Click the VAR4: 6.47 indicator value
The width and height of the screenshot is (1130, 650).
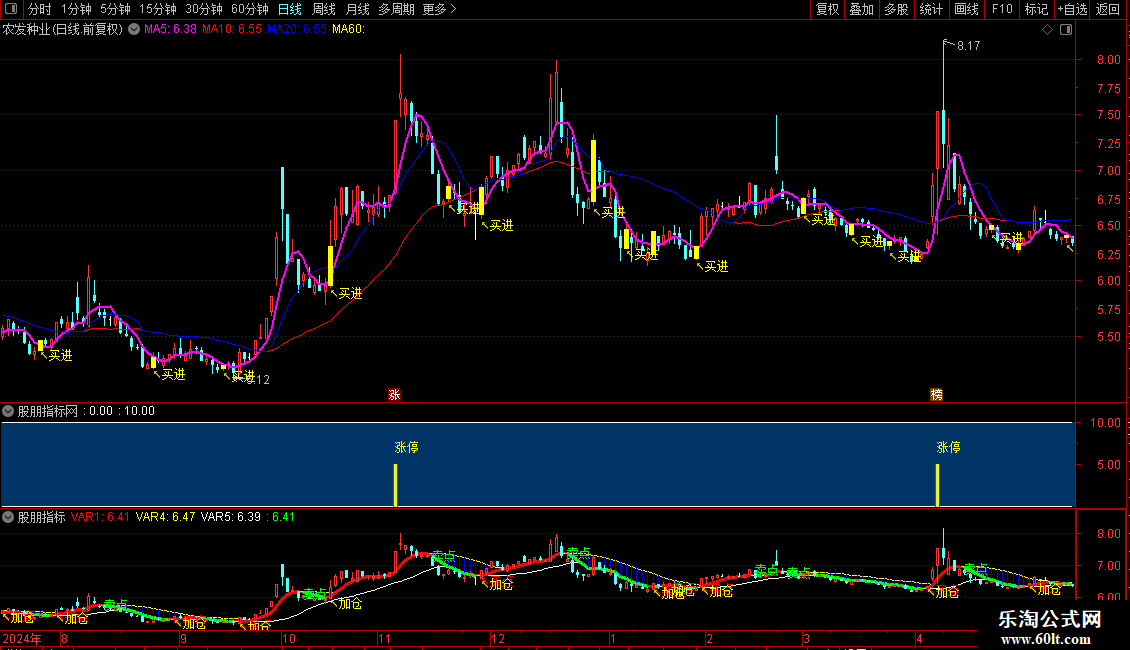click(165, 517)
